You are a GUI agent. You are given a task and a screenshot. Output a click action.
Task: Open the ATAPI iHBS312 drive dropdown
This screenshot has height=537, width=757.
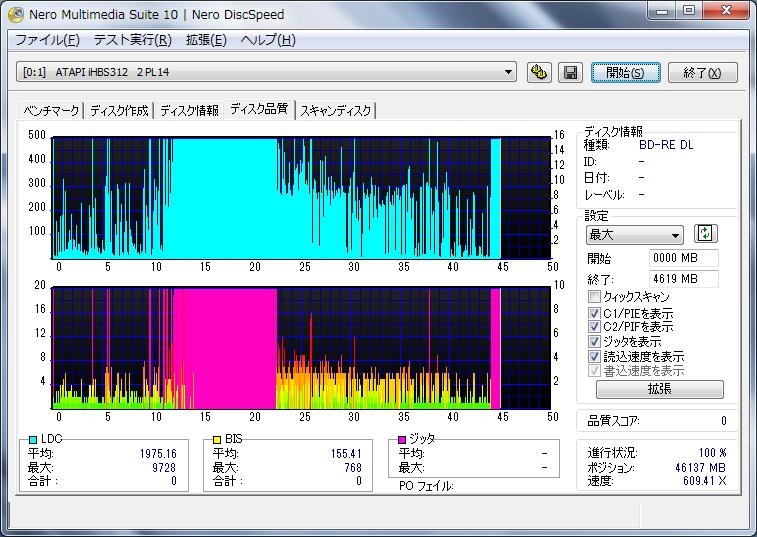coord(266,72)
